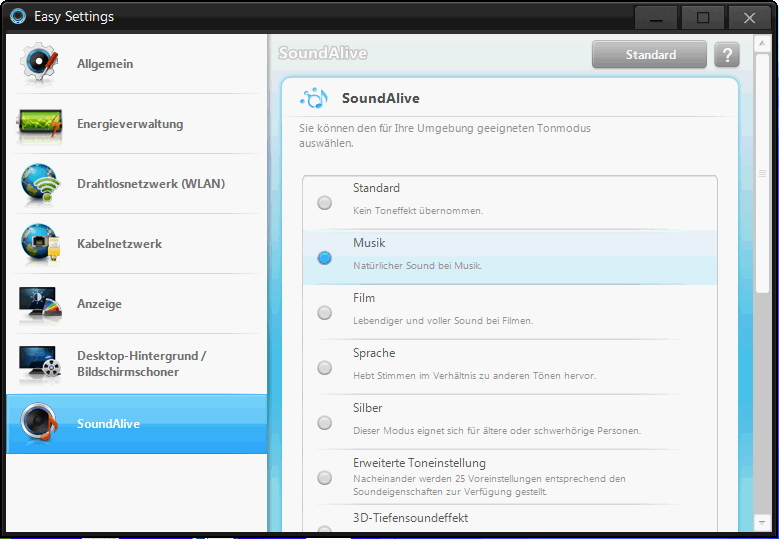The image size is (779, 539).
Task: Click the Easy Settings title bar logo
Action: coord(18,16)
